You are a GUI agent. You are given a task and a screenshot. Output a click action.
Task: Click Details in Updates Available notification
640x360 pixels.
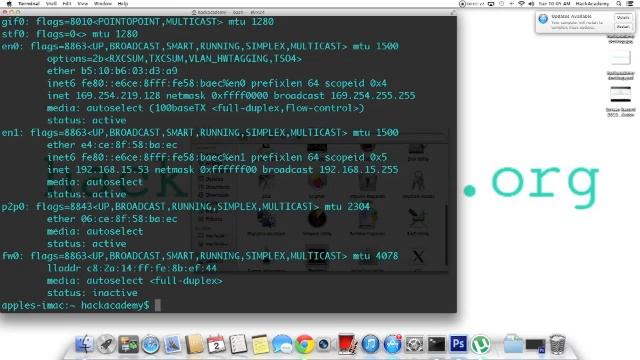point(623,18)
